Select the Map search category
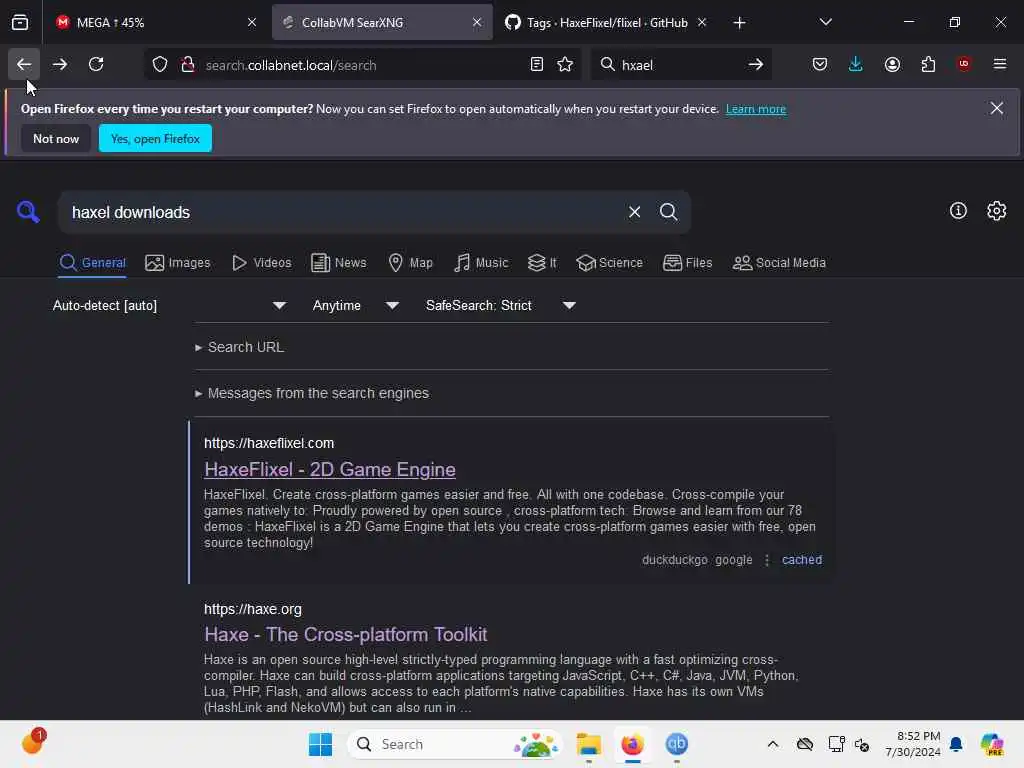The image size is (1024, 768). tap(410, 263)
